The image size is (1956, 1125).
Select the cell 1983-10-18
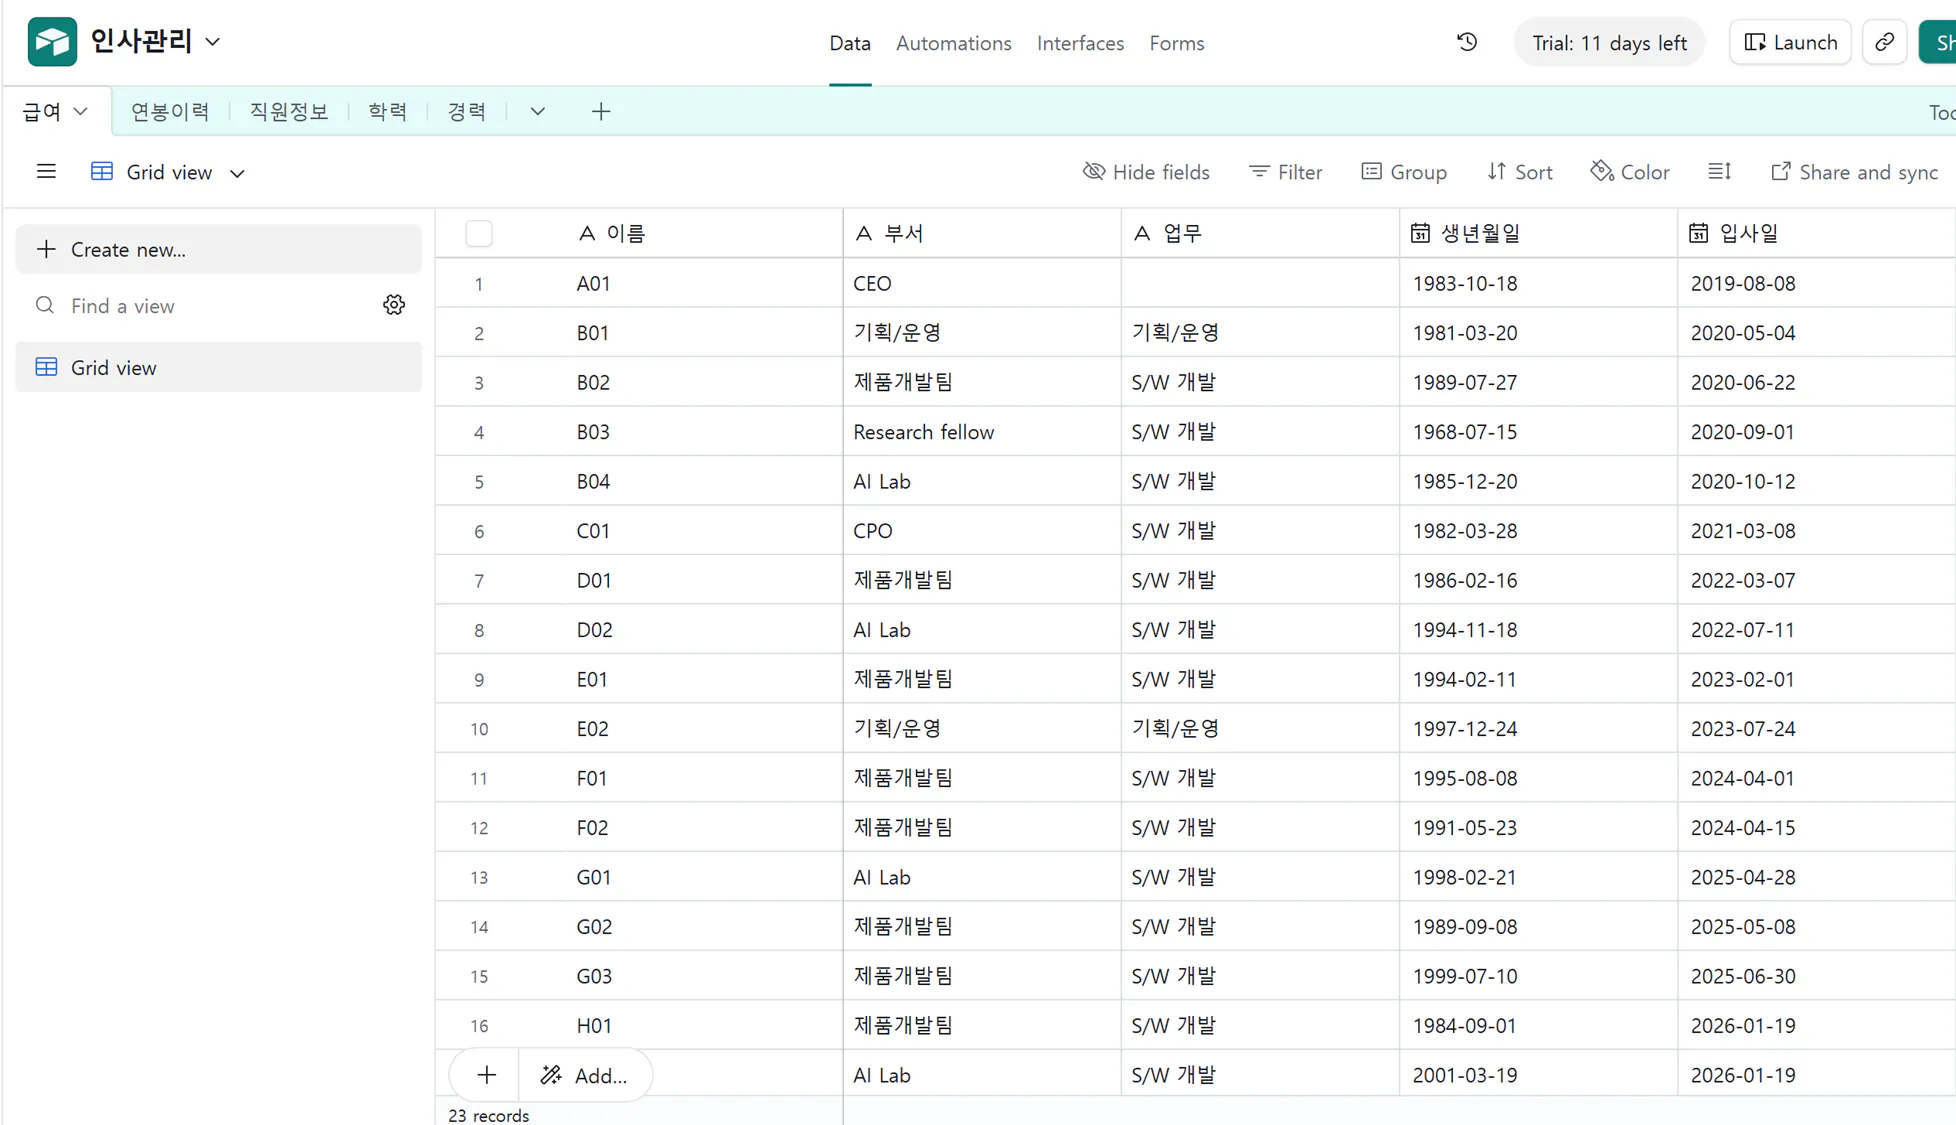tap(1537, 283)
